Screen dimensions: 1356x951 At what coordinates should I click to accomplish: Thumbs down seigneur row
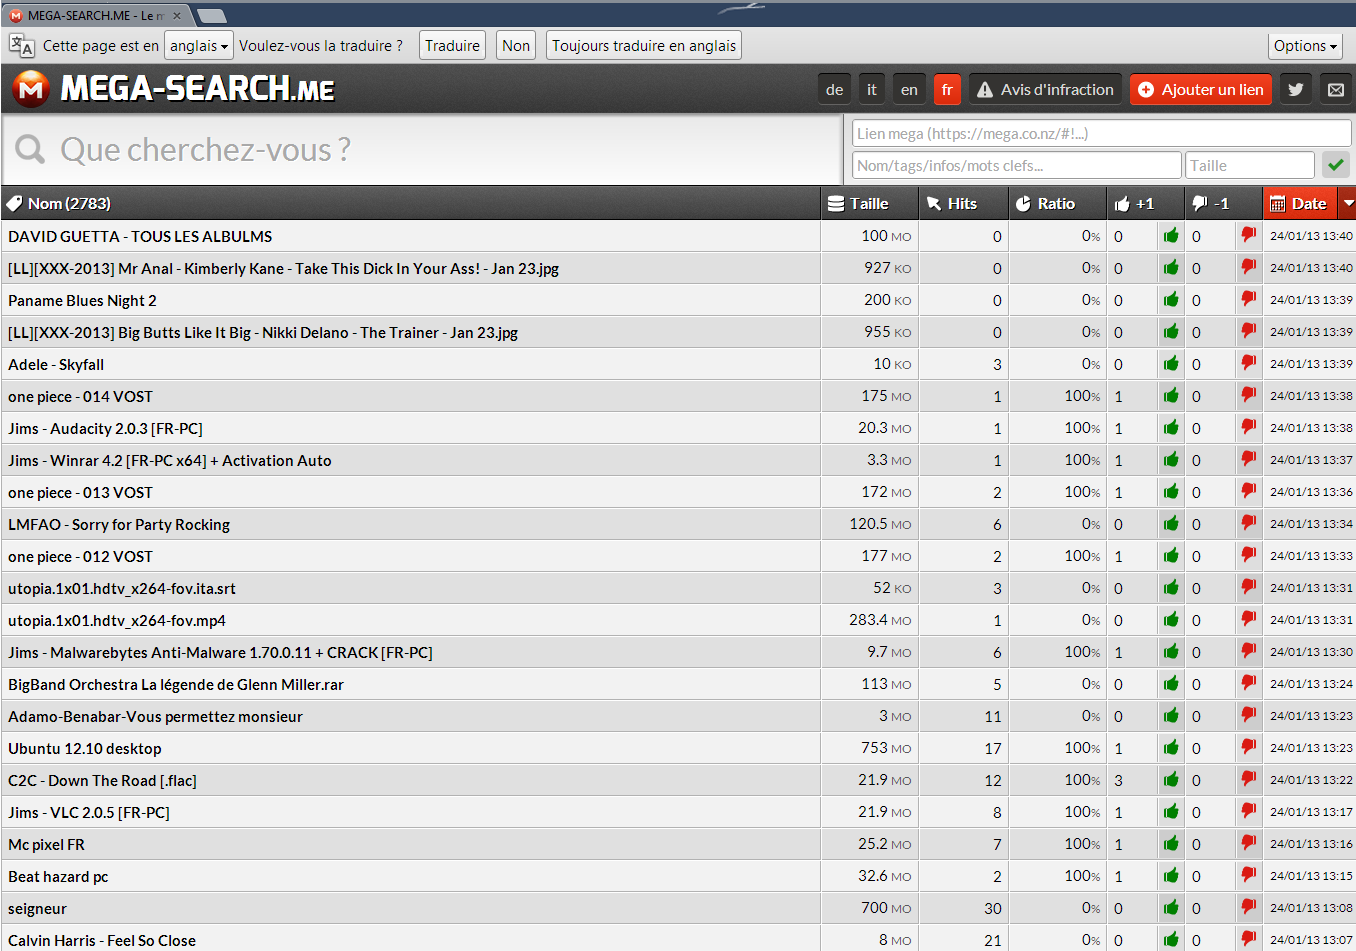pyautogui.click(x=1249, y=908)
